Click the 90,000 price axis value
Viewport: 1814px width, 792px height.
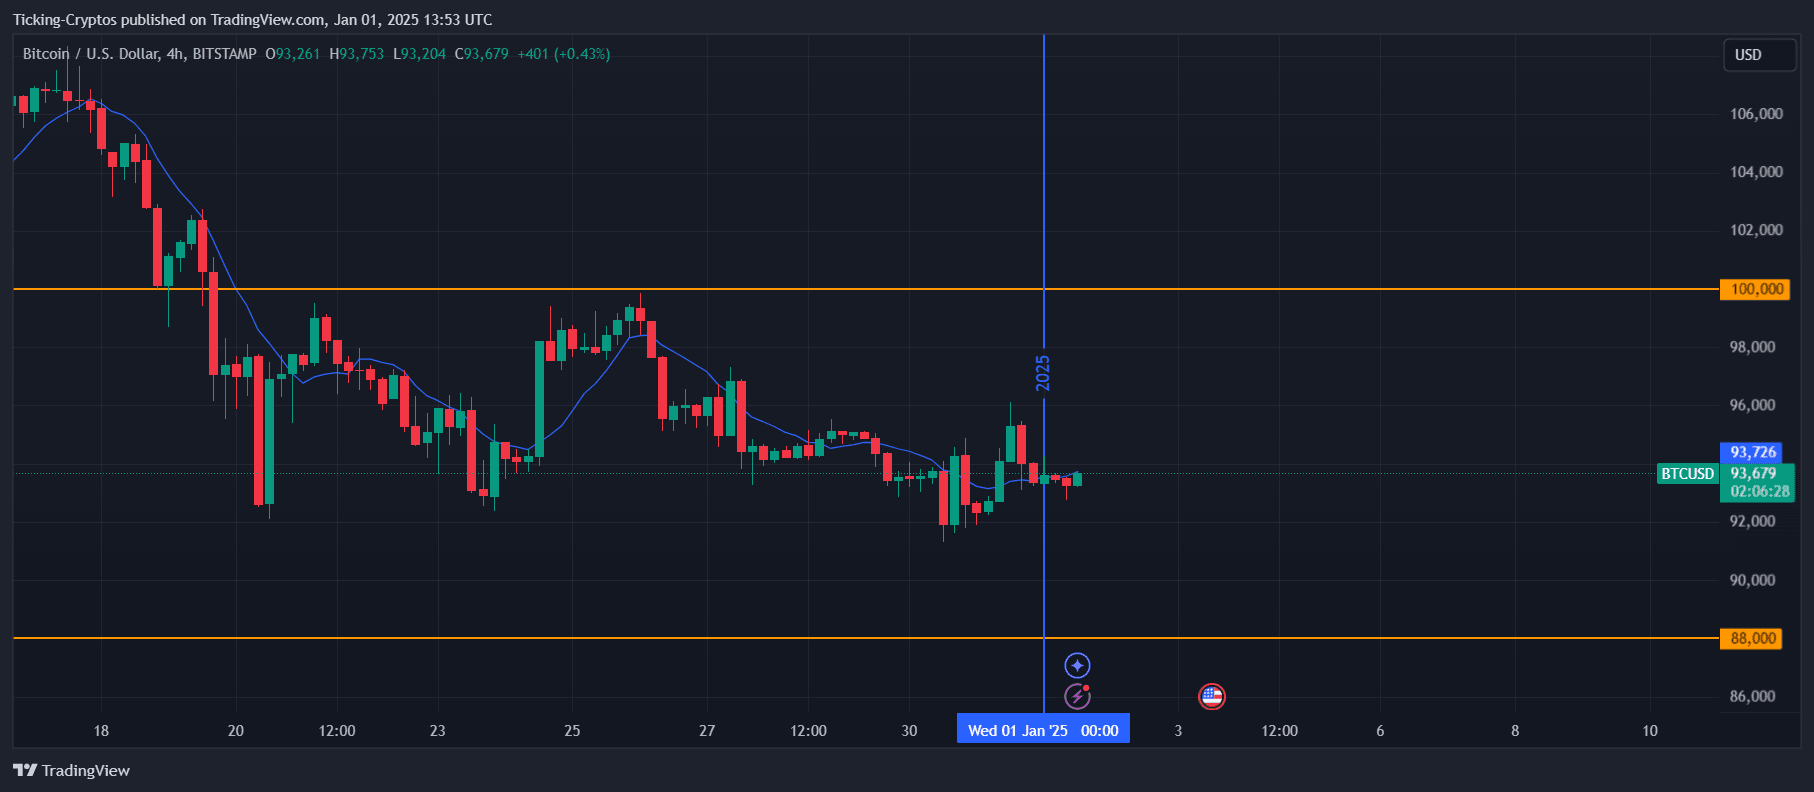pos(1752,579)
